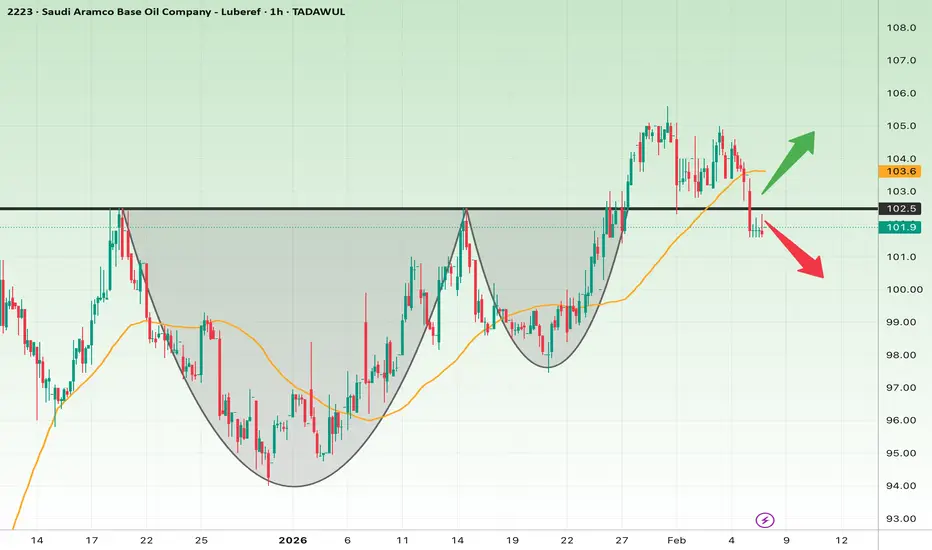Click the 94.00 price axis label
The image size is (932, 550).
tap(901, 486)
